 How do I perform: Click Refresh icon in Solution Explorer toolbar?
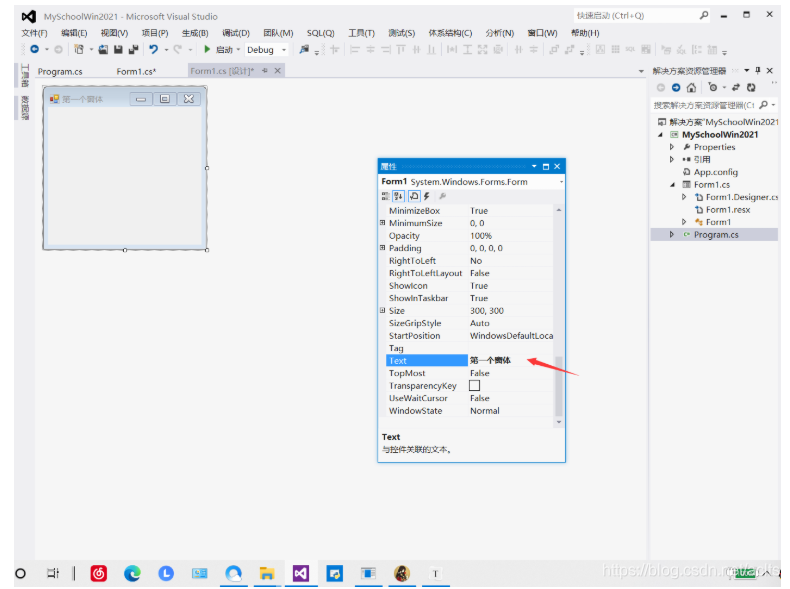751,88
